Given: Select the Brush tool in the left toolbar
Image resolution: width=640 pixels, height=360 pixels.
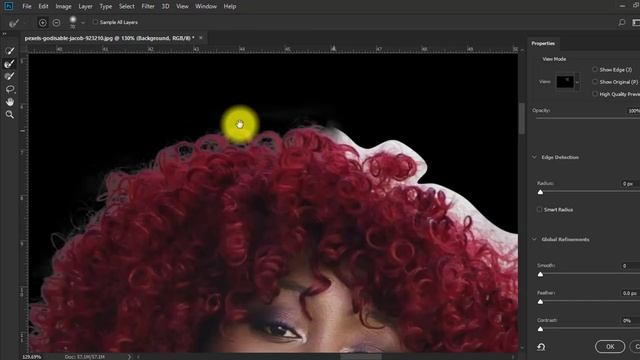Looking at the screenshot, I should [9, 76].
